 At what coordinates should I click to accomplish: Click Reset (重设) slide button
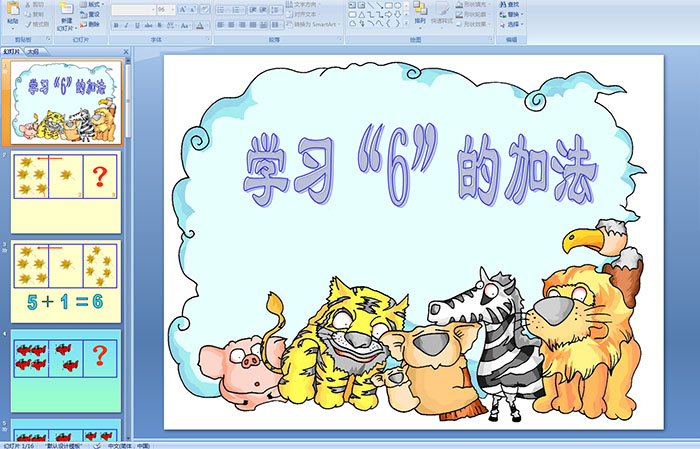click(91, 14)
